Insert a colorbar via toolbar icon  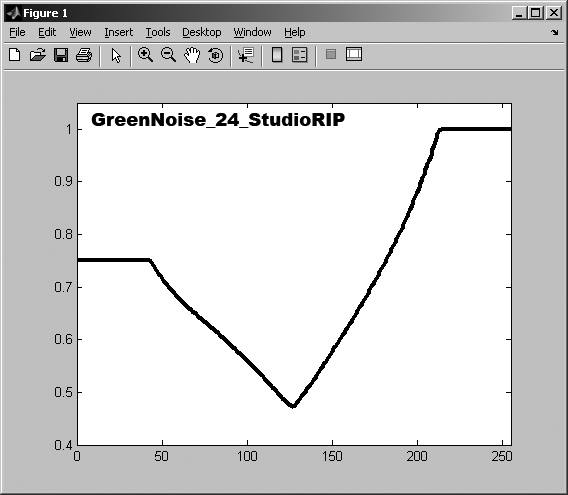tap(277, 55)
